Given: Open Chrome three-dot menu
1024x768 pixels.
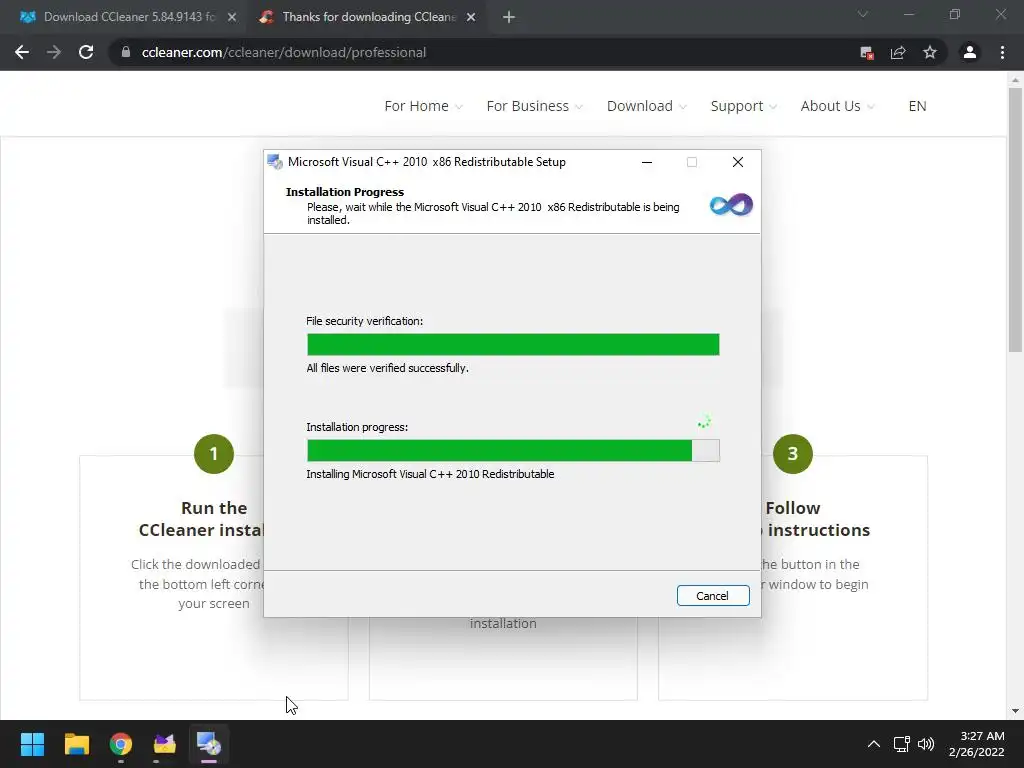Looking at the screenshot, I should click(1002, 52).
